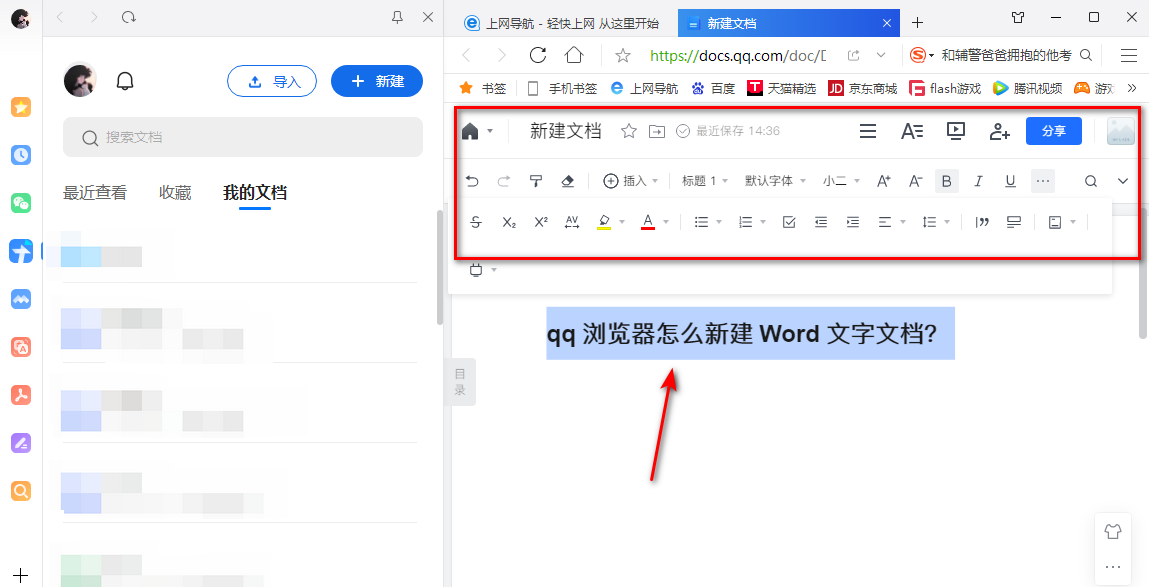
Task: Toggle bold formatting on selected text
Action: point(946,180)
